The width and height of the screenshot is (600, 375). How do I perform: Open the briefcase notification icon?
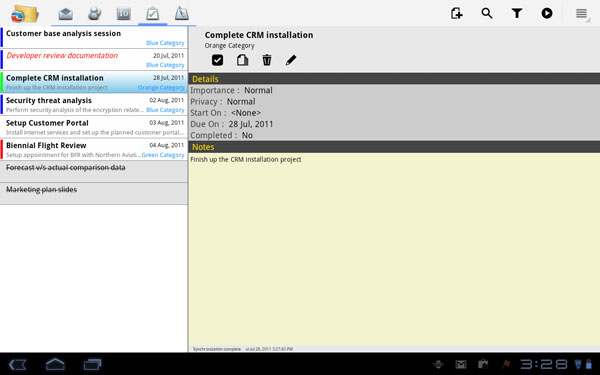pyautogui.click(x=483, y=364)
